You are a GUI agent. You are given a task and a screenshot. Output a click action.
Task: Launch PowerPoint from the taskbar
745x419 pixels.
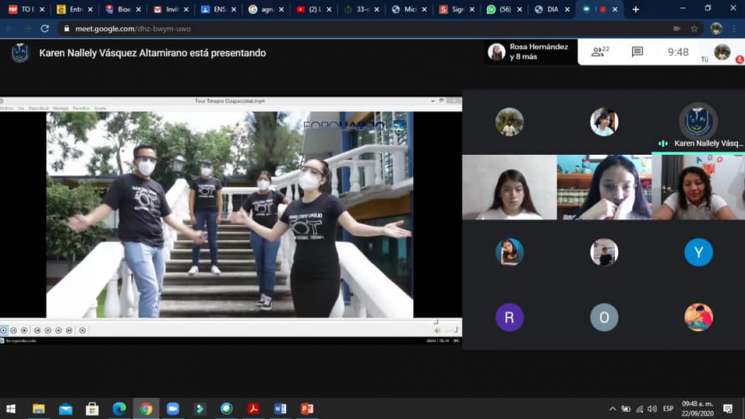307,409
